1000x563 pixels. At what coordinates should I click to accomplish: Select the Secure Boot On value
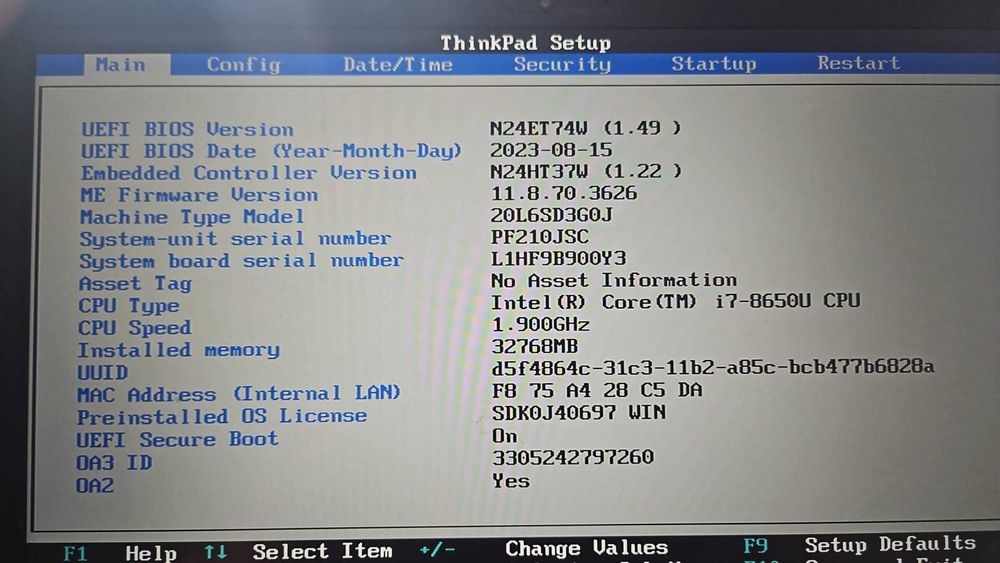[x=504, y=436]
